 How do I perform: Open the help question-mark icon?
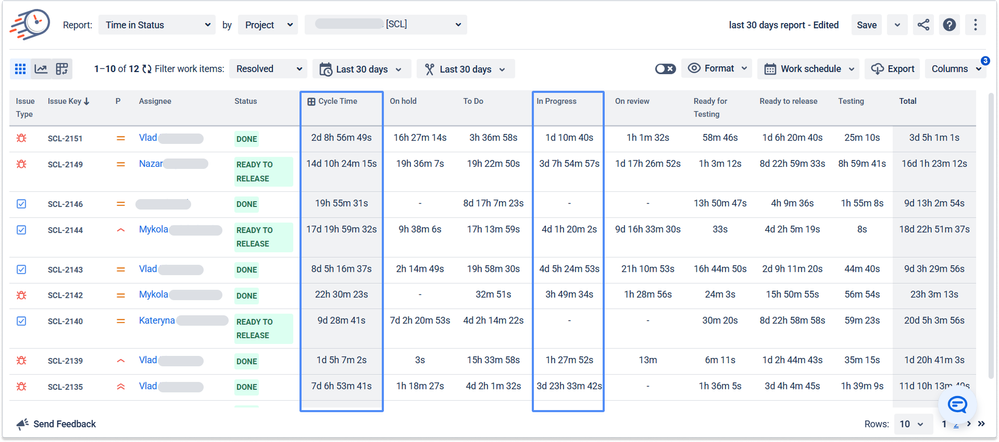tap(949, 25)
